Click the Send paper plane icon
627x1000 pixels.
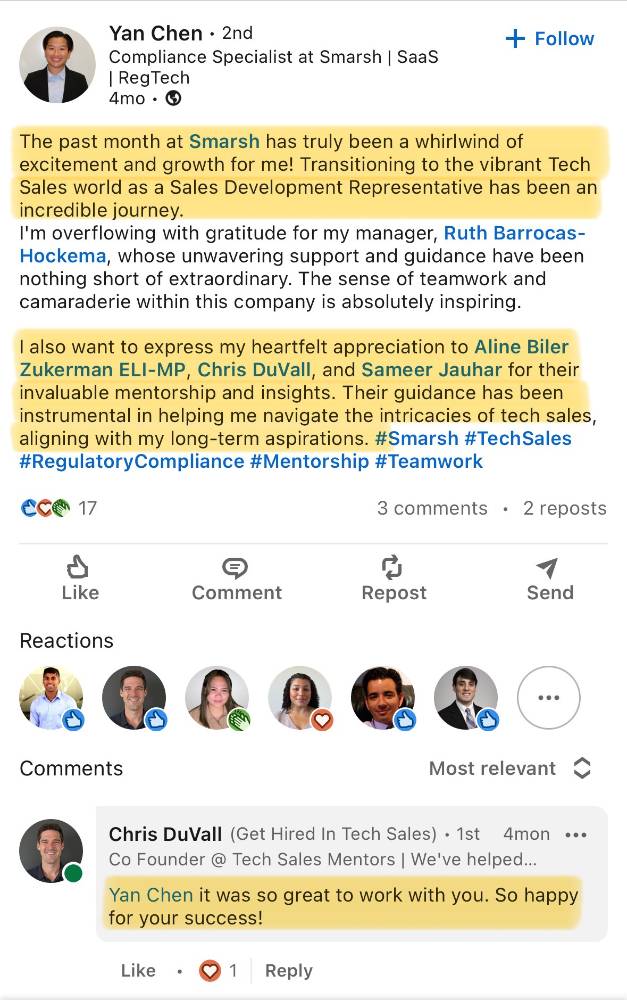click(548, 569)
